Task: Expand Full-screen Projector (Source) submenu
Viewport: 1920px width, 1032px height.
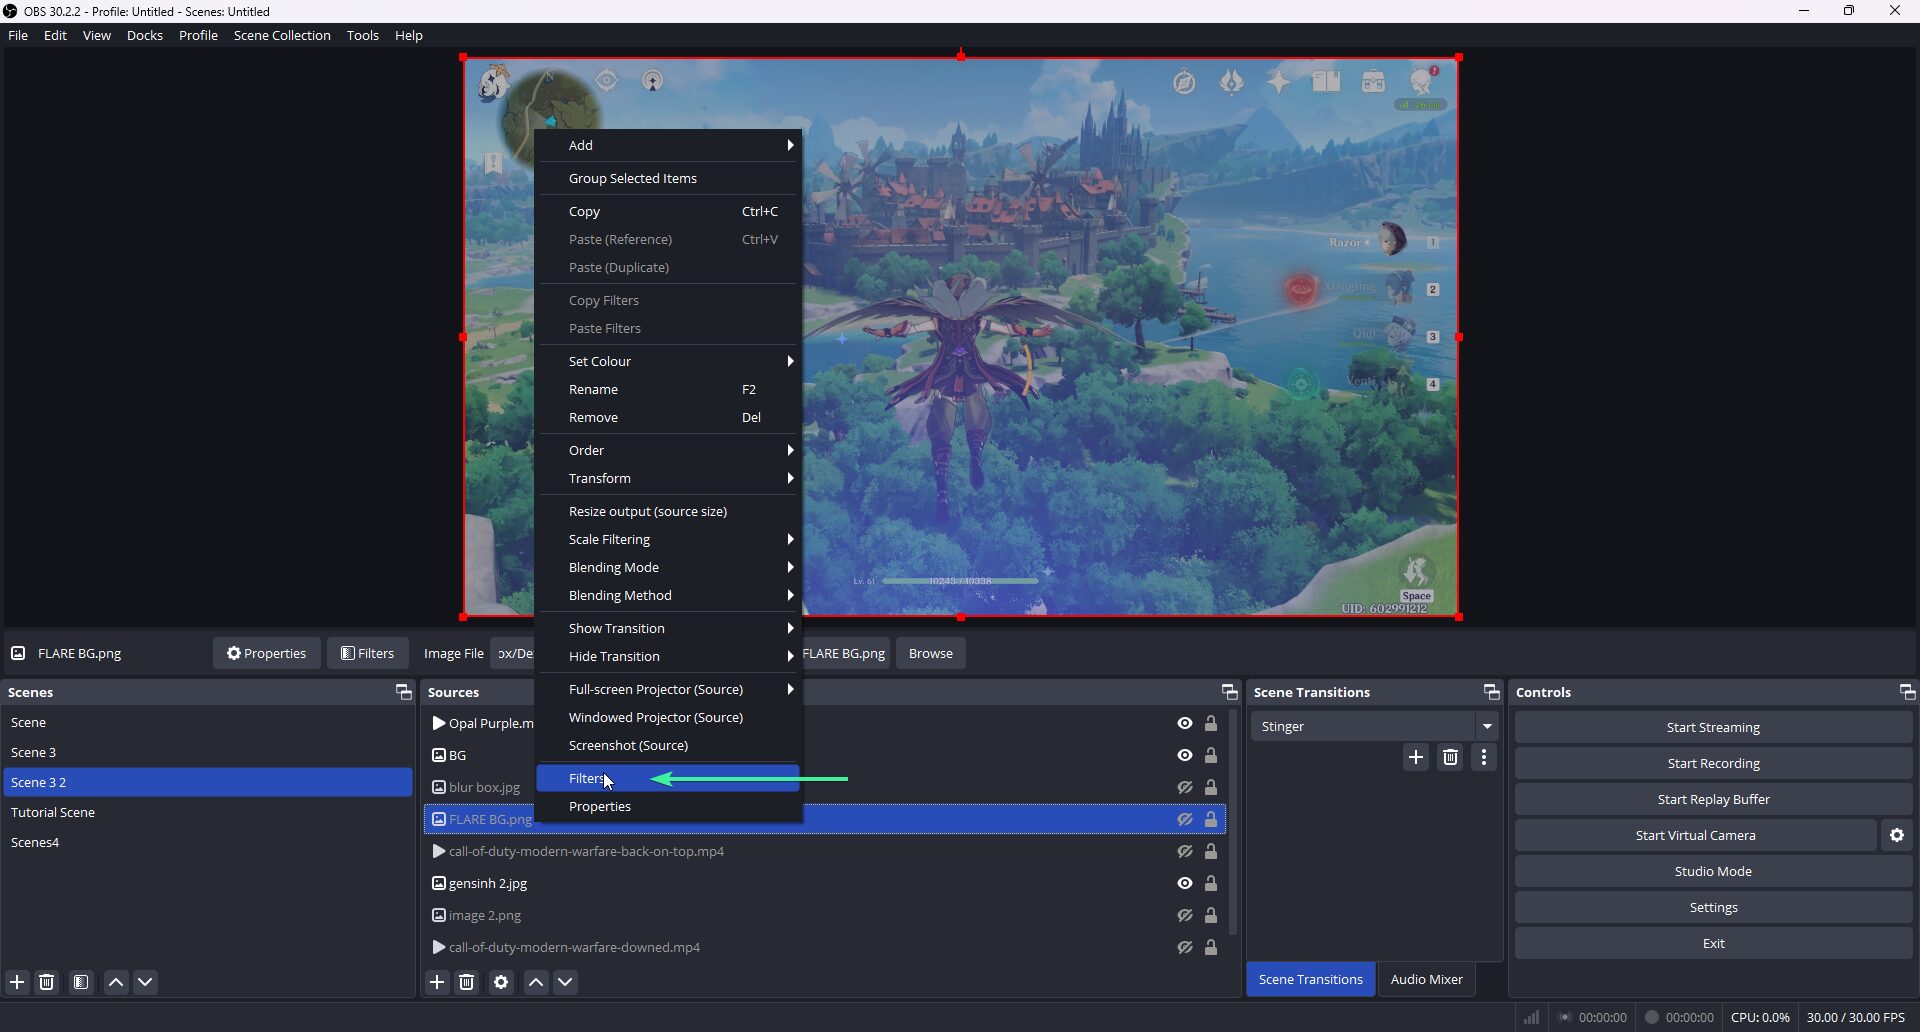Action: pos(669,689)
